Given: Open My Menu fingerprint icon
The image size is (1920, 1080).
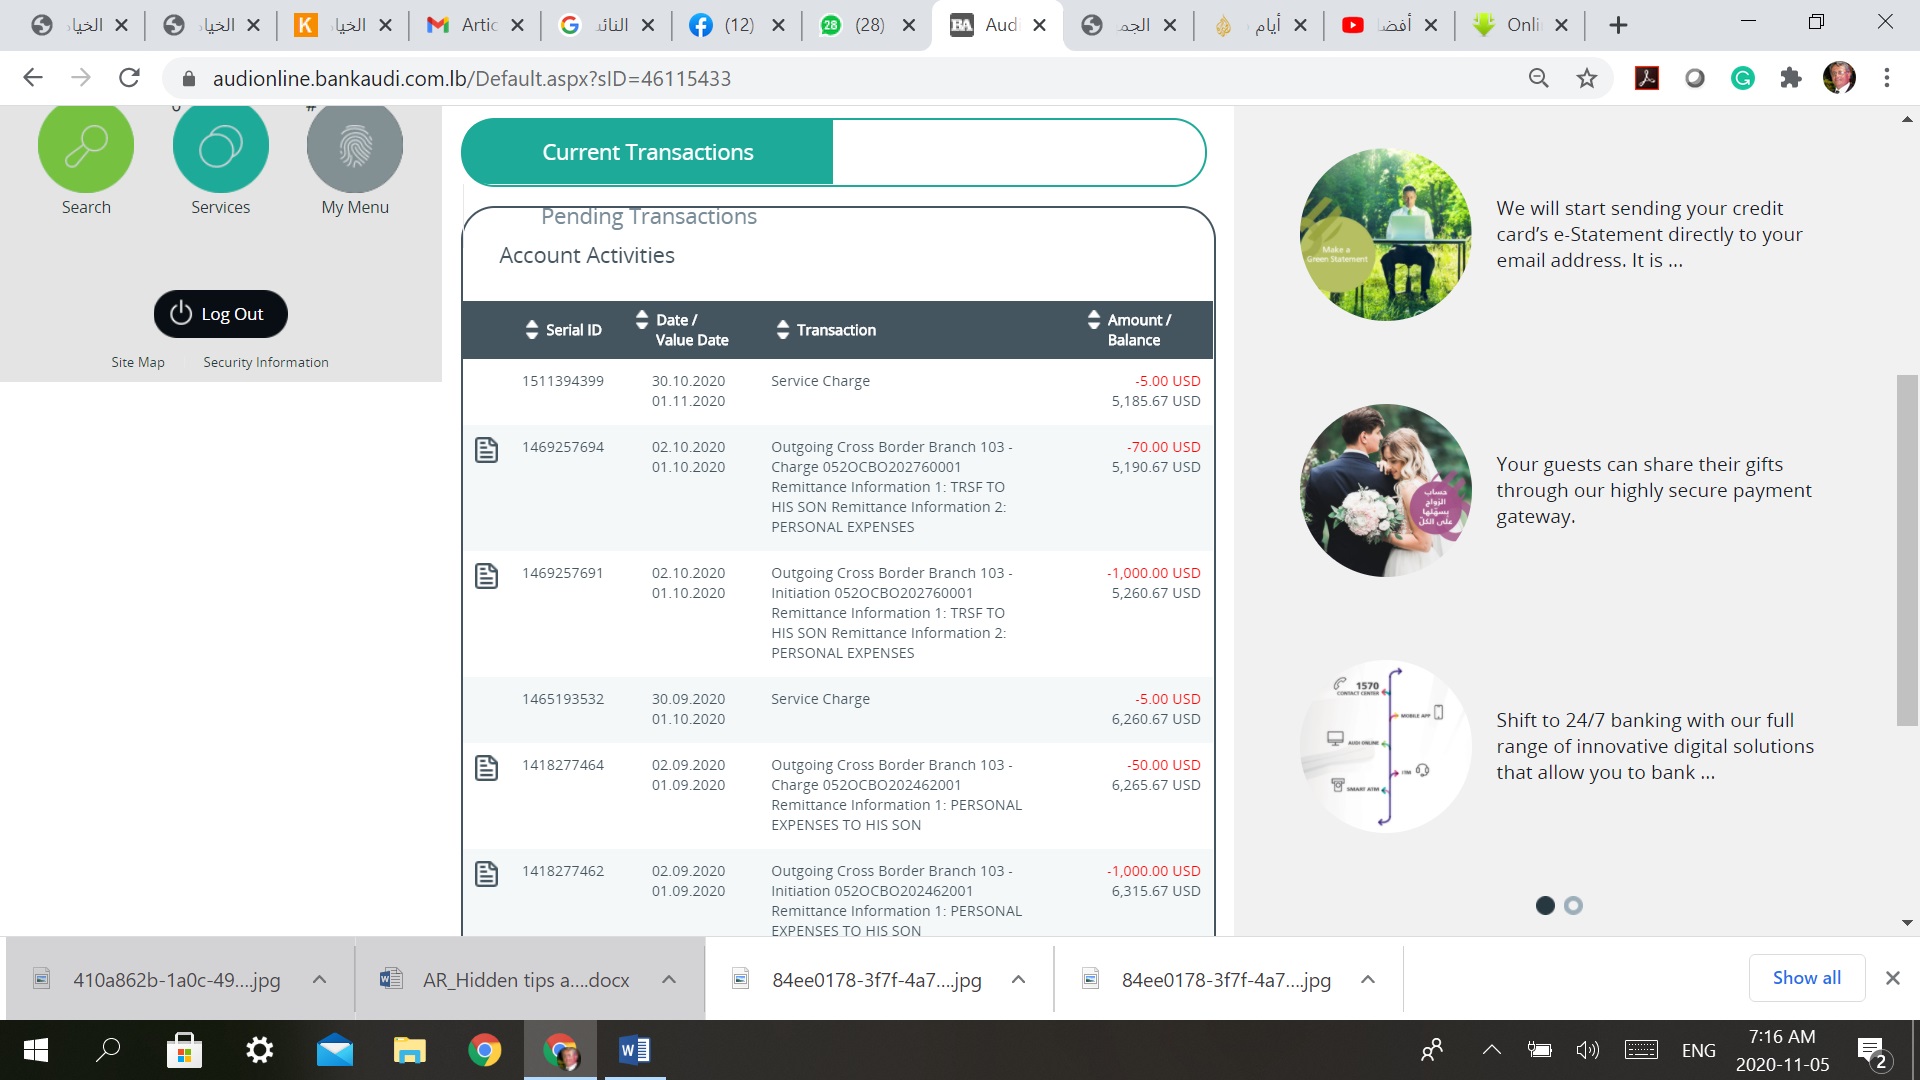Looking at the screenshot, I should click(x=355, y=147).
